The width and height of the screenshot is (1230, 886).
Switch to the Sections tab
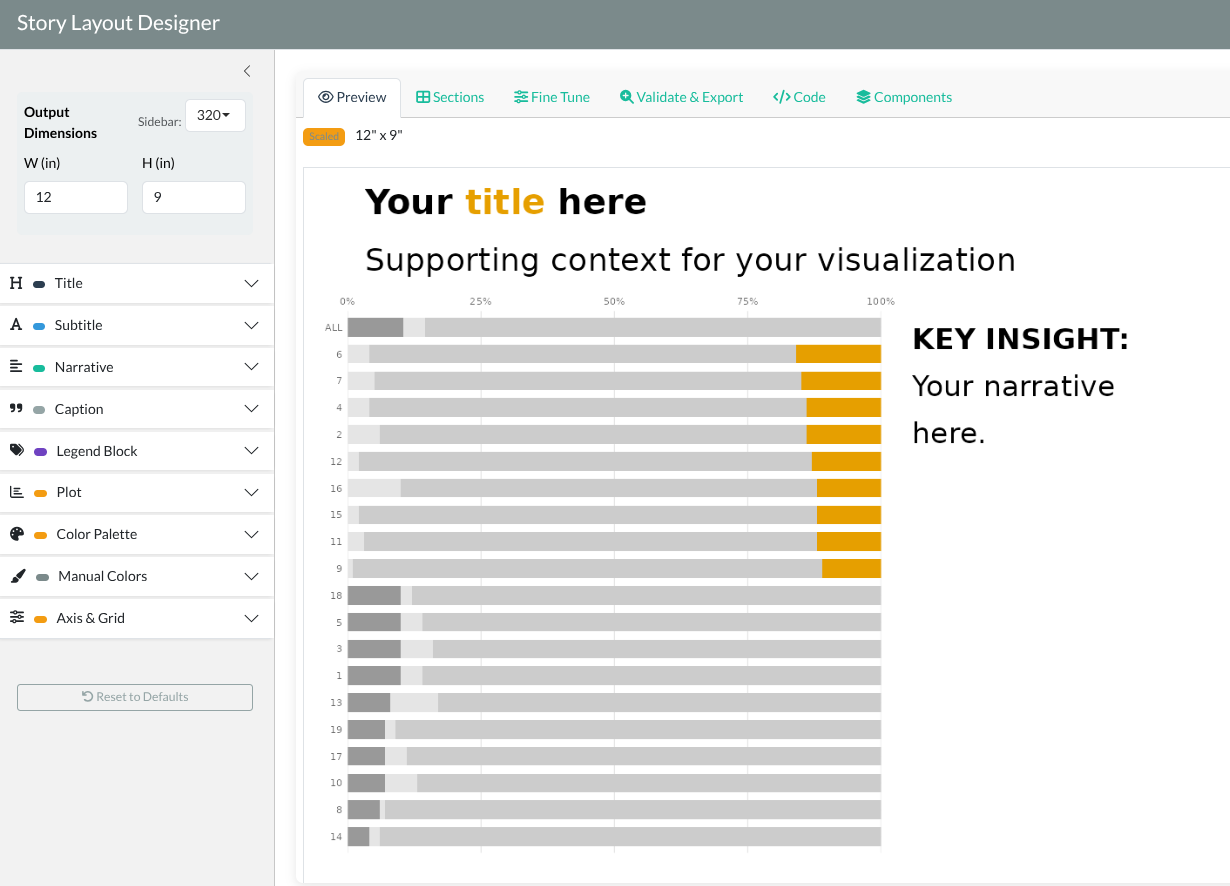point(450,97)
